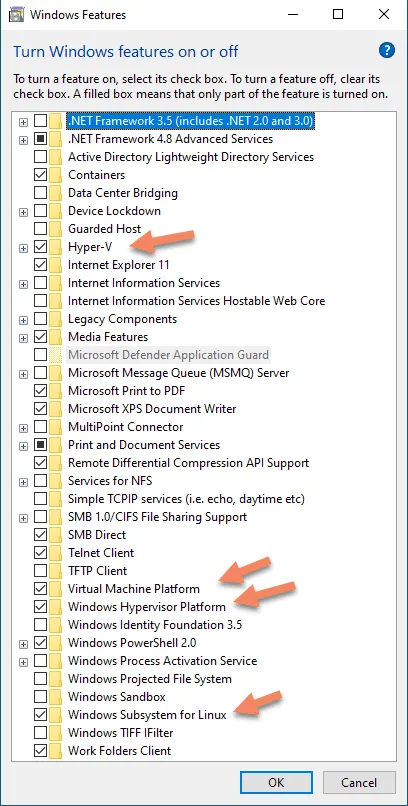The width and height of the screenshot is (408, 806).
Task: Expand SMB 1.0/CIFS File Sharing Support node
Action: click(23, 518)
